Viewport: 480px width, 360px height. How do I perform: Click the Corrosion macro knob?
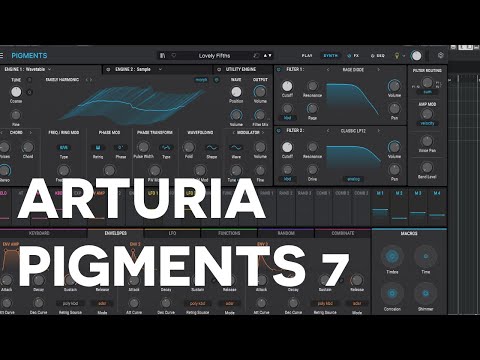(x=392, y=293)
